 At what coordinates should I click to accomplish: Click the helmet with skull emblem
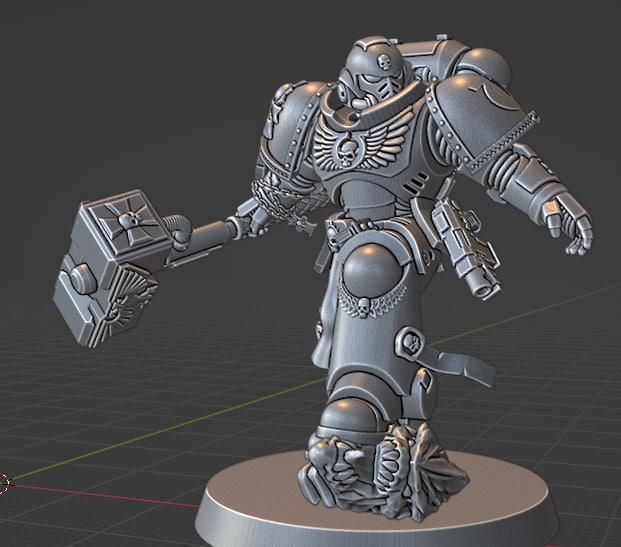(x=374, y=74)
